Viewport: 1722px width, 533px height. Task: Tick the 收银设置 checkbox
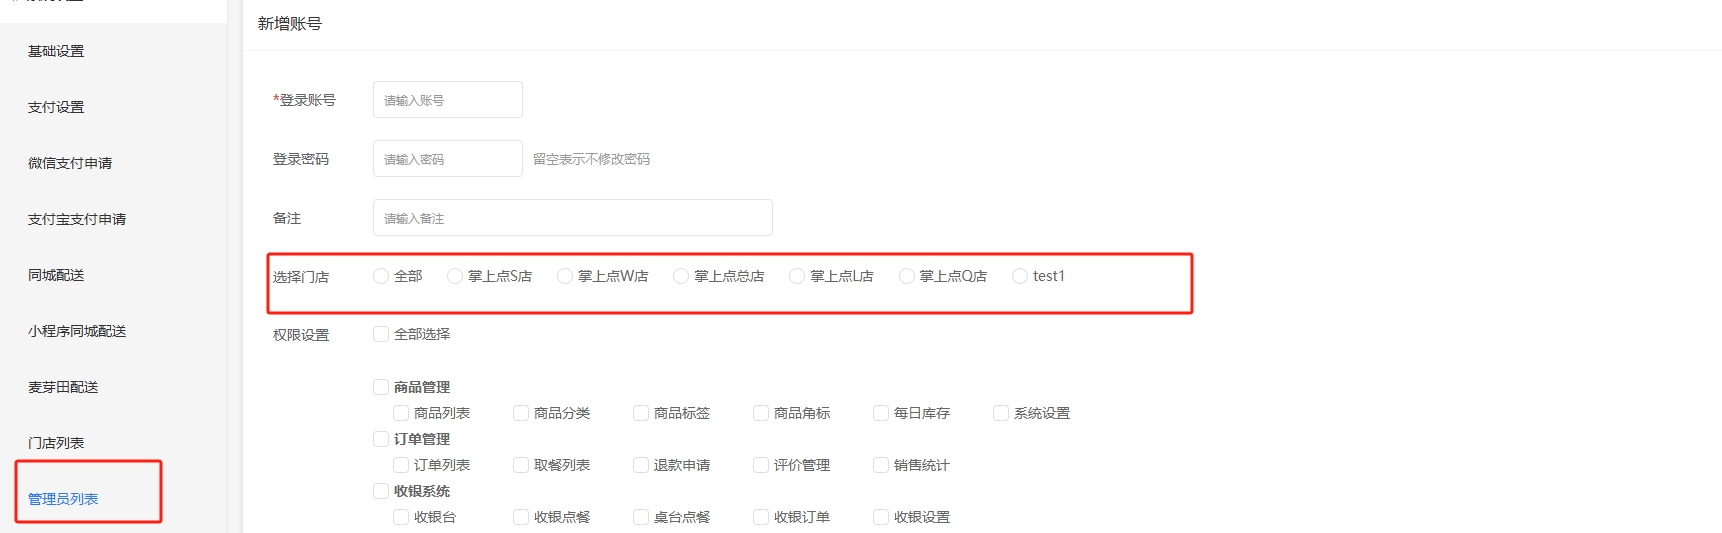pyautogui.click(x=881, y=517)
